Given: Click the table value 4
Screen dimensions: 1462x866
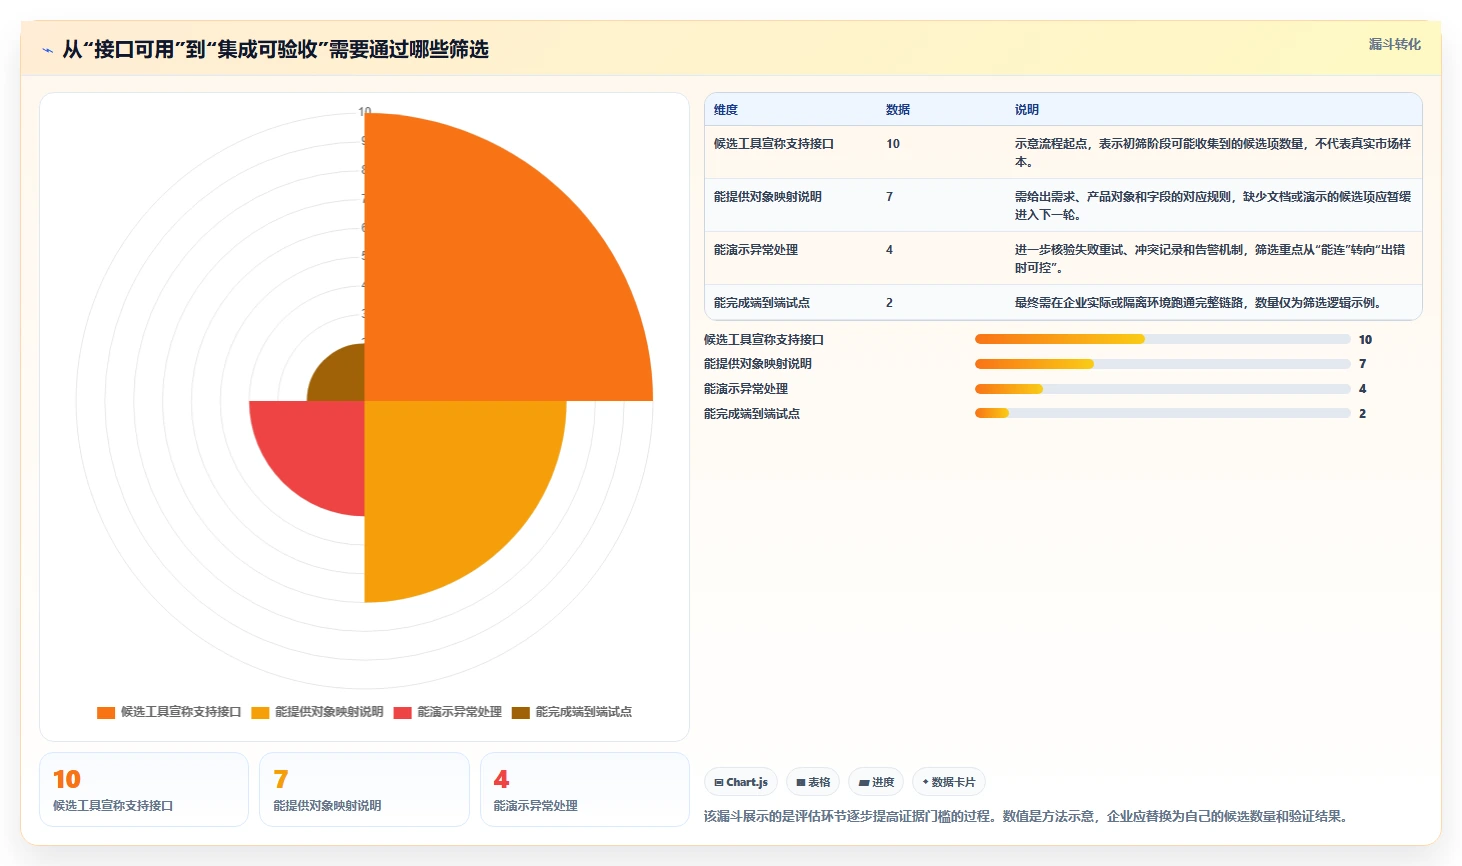Looking at the screenshot, I should [889, 250].
